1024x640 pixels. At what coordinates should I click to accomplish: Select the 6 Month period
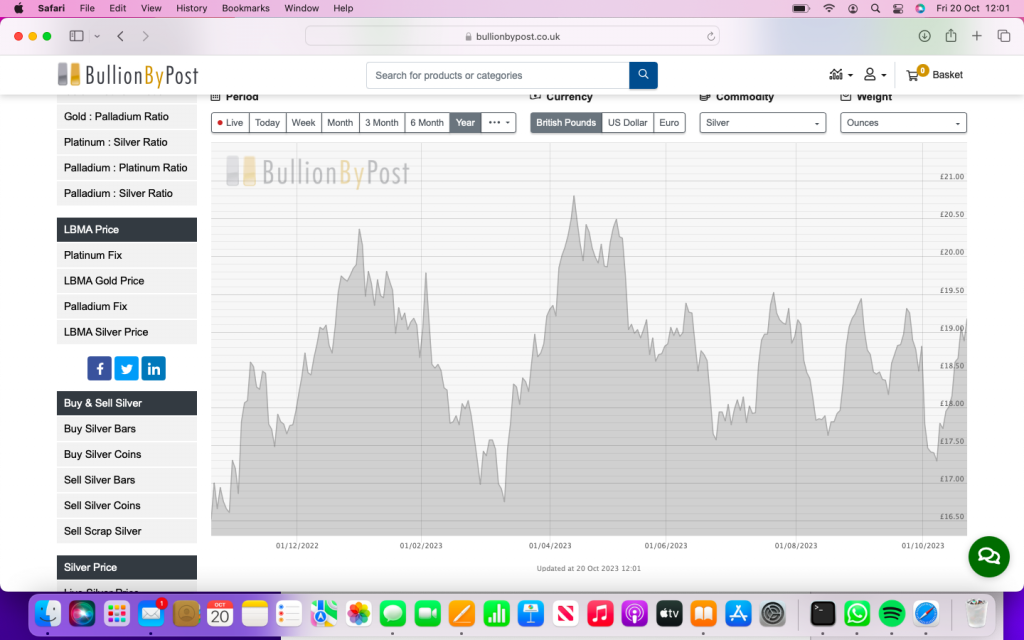[427, 123]
